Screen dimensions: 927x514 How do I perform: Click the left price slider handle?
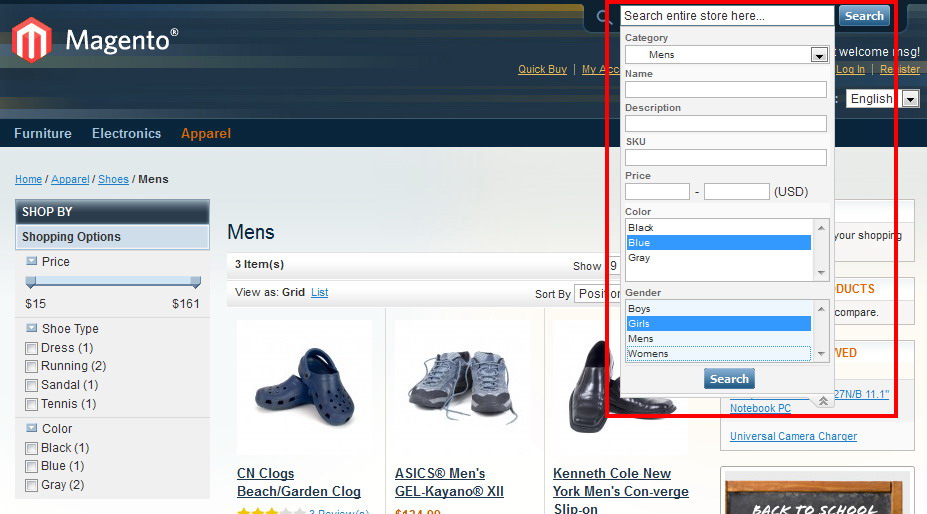[30, 282]
